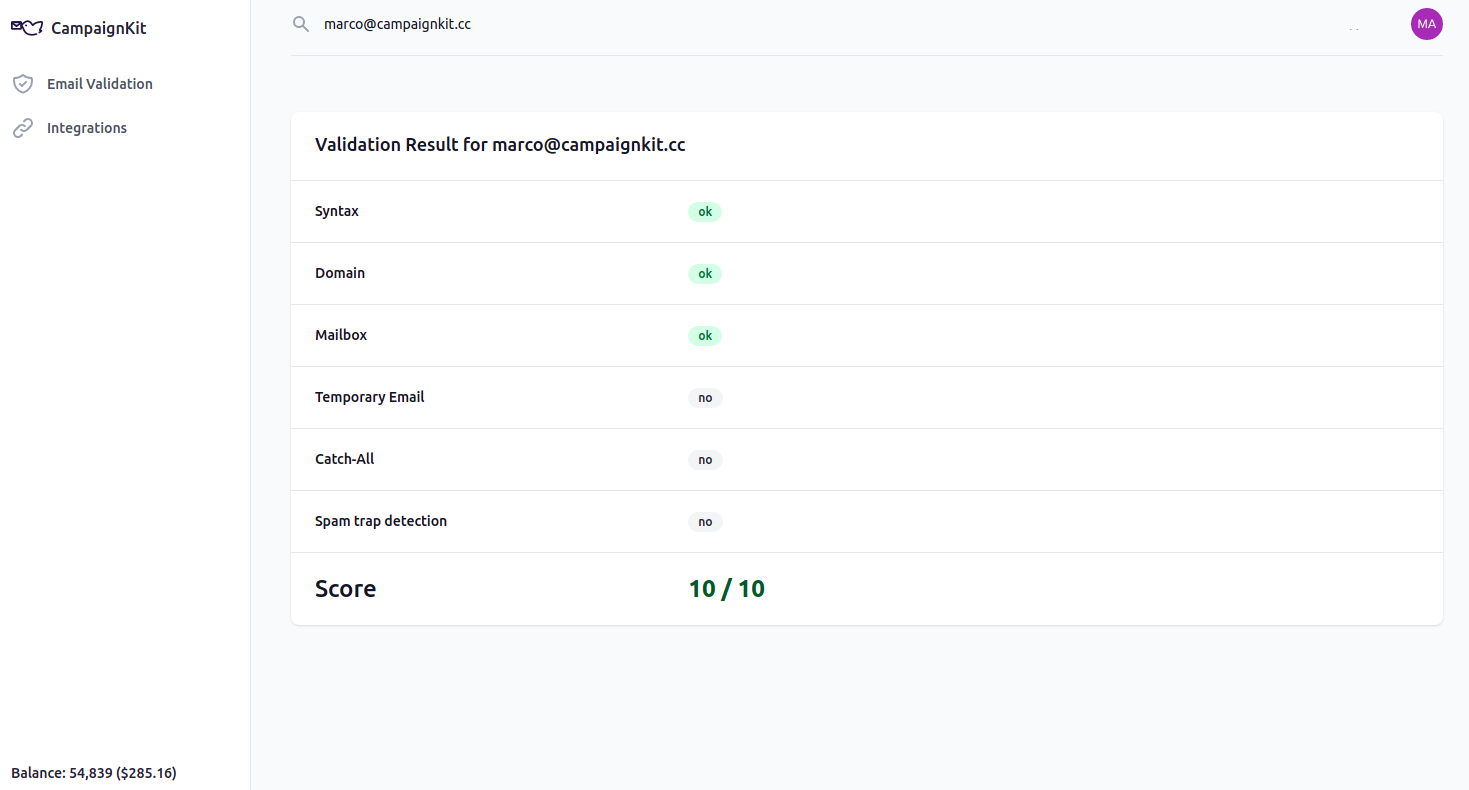1469x790 pixels.
Task: Select the Validation Result heading
Action: [500, 145]
